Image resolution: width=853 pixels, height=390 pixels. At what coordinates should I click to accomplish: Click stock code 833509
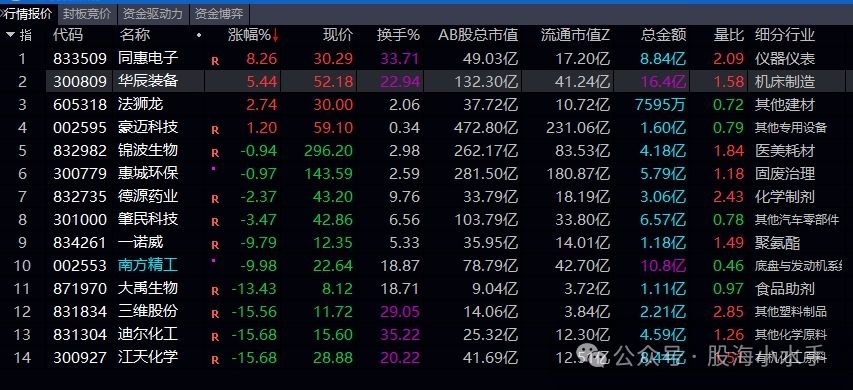pyautogui.click(x=80, y=58)
